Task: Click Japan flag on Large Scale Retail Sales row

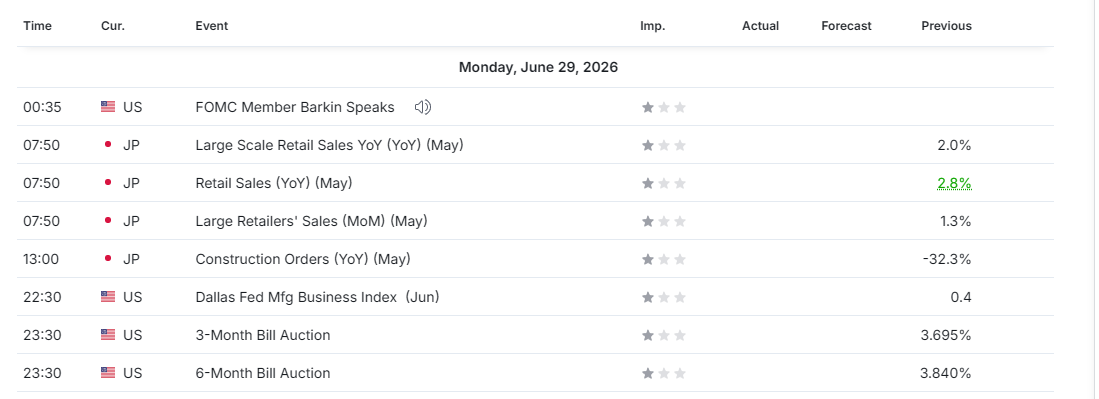Action: point(108,145)
